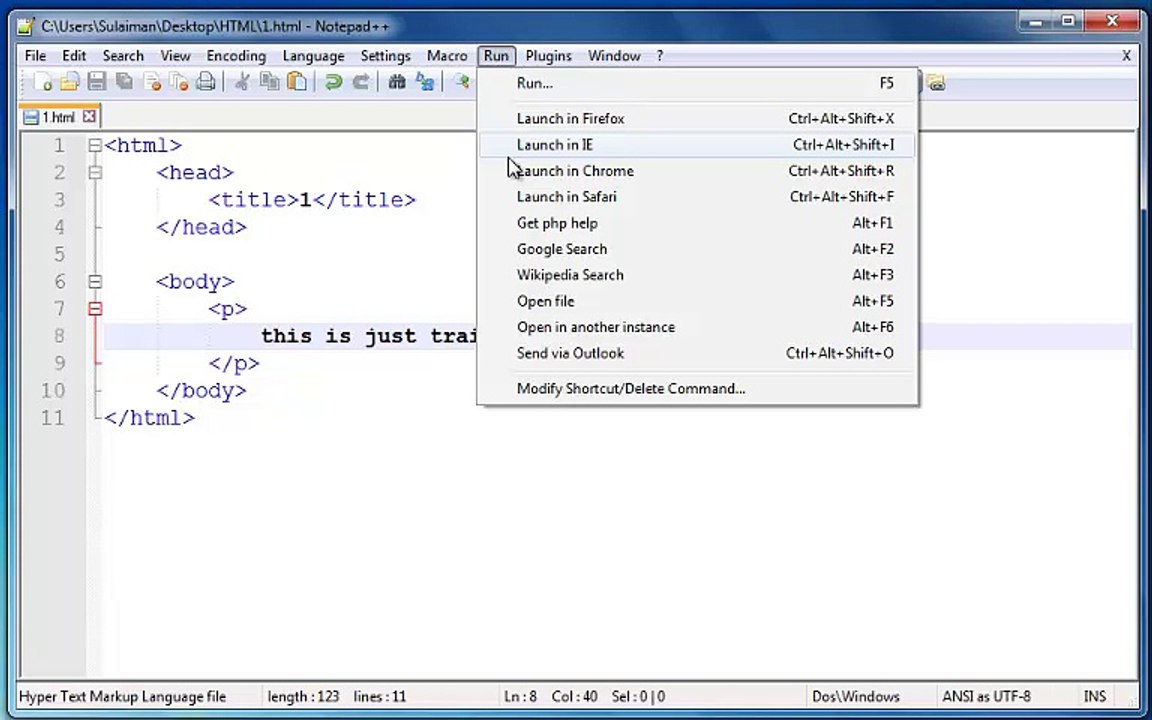Click the grey Redo arrow icon

[361, 82]
